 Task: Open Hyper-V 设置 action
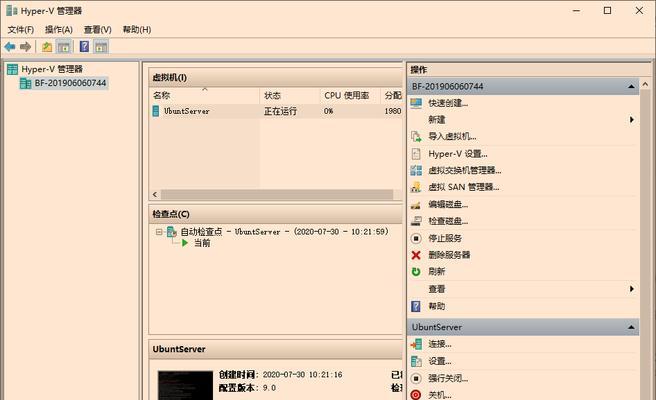[458, 154]
